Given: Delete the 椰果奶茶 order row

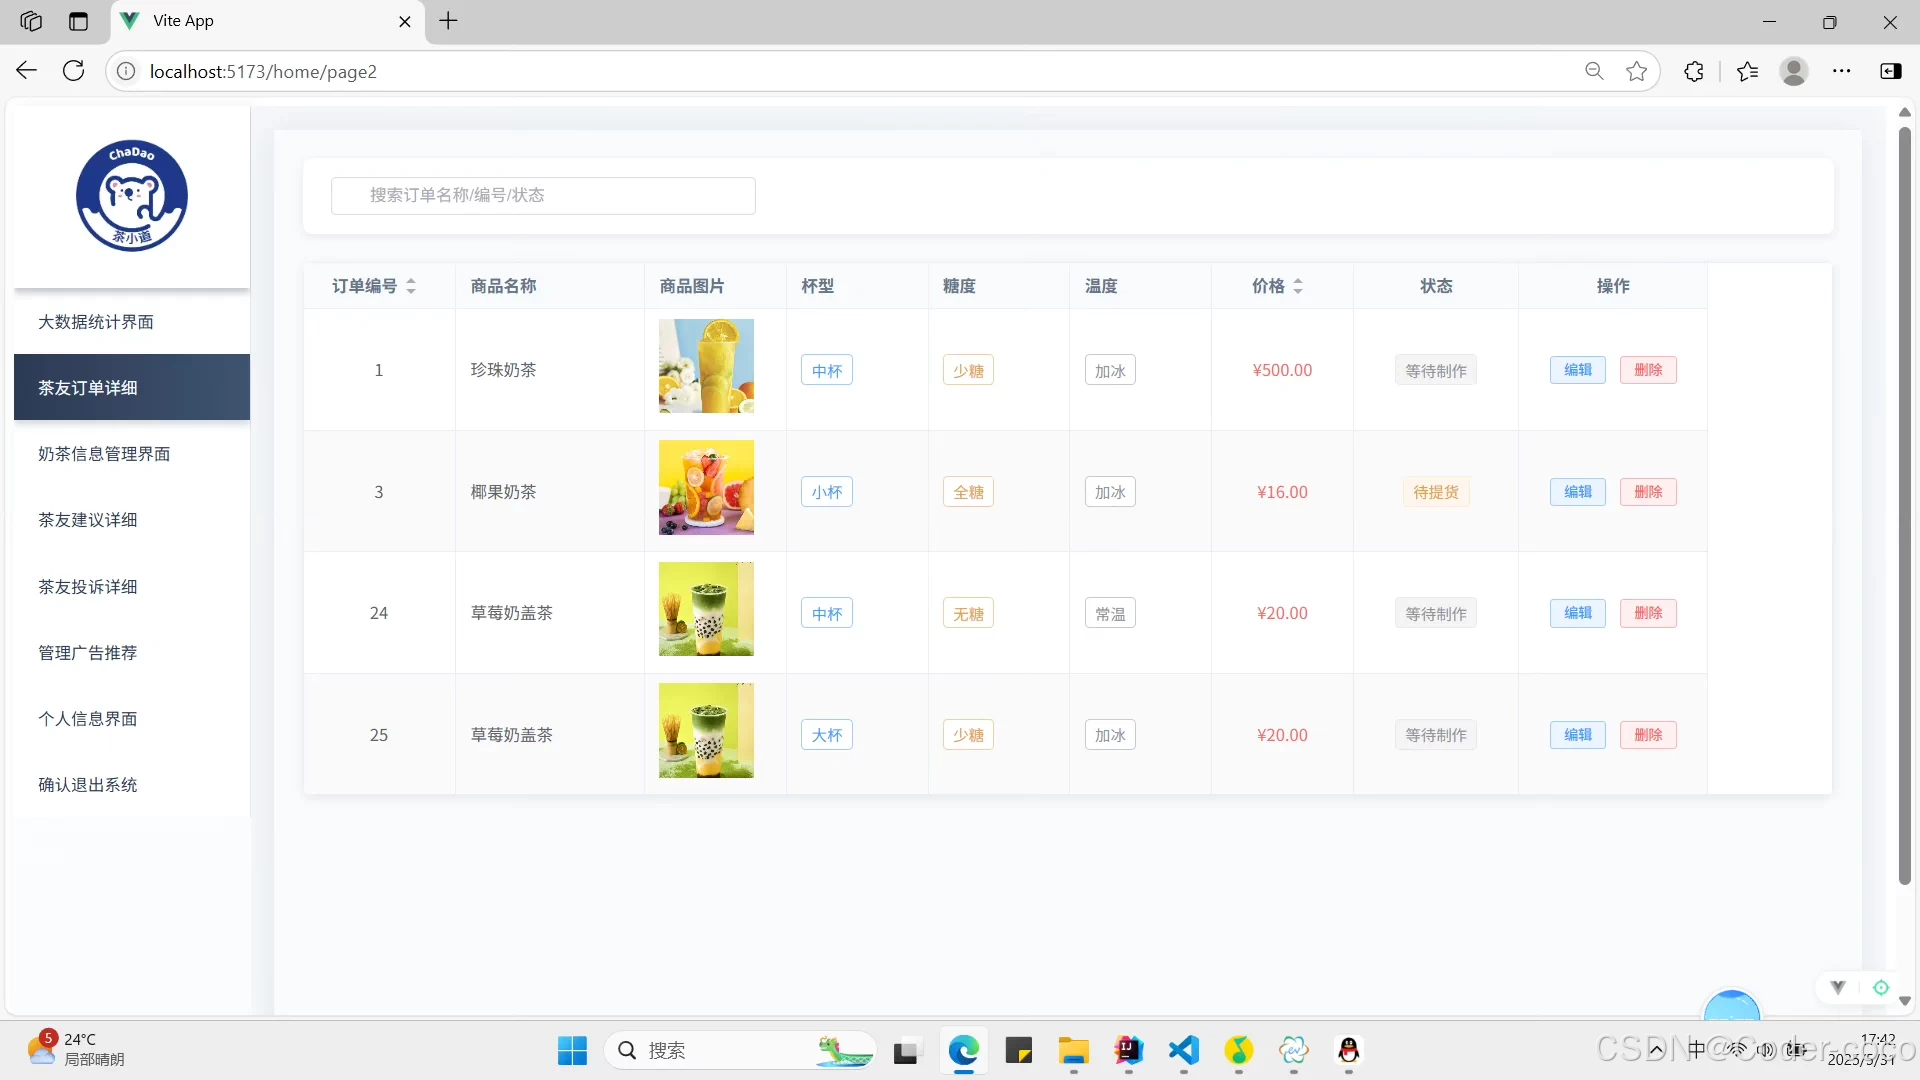Looking at the screenshot, I should (x=1647, y=492).
